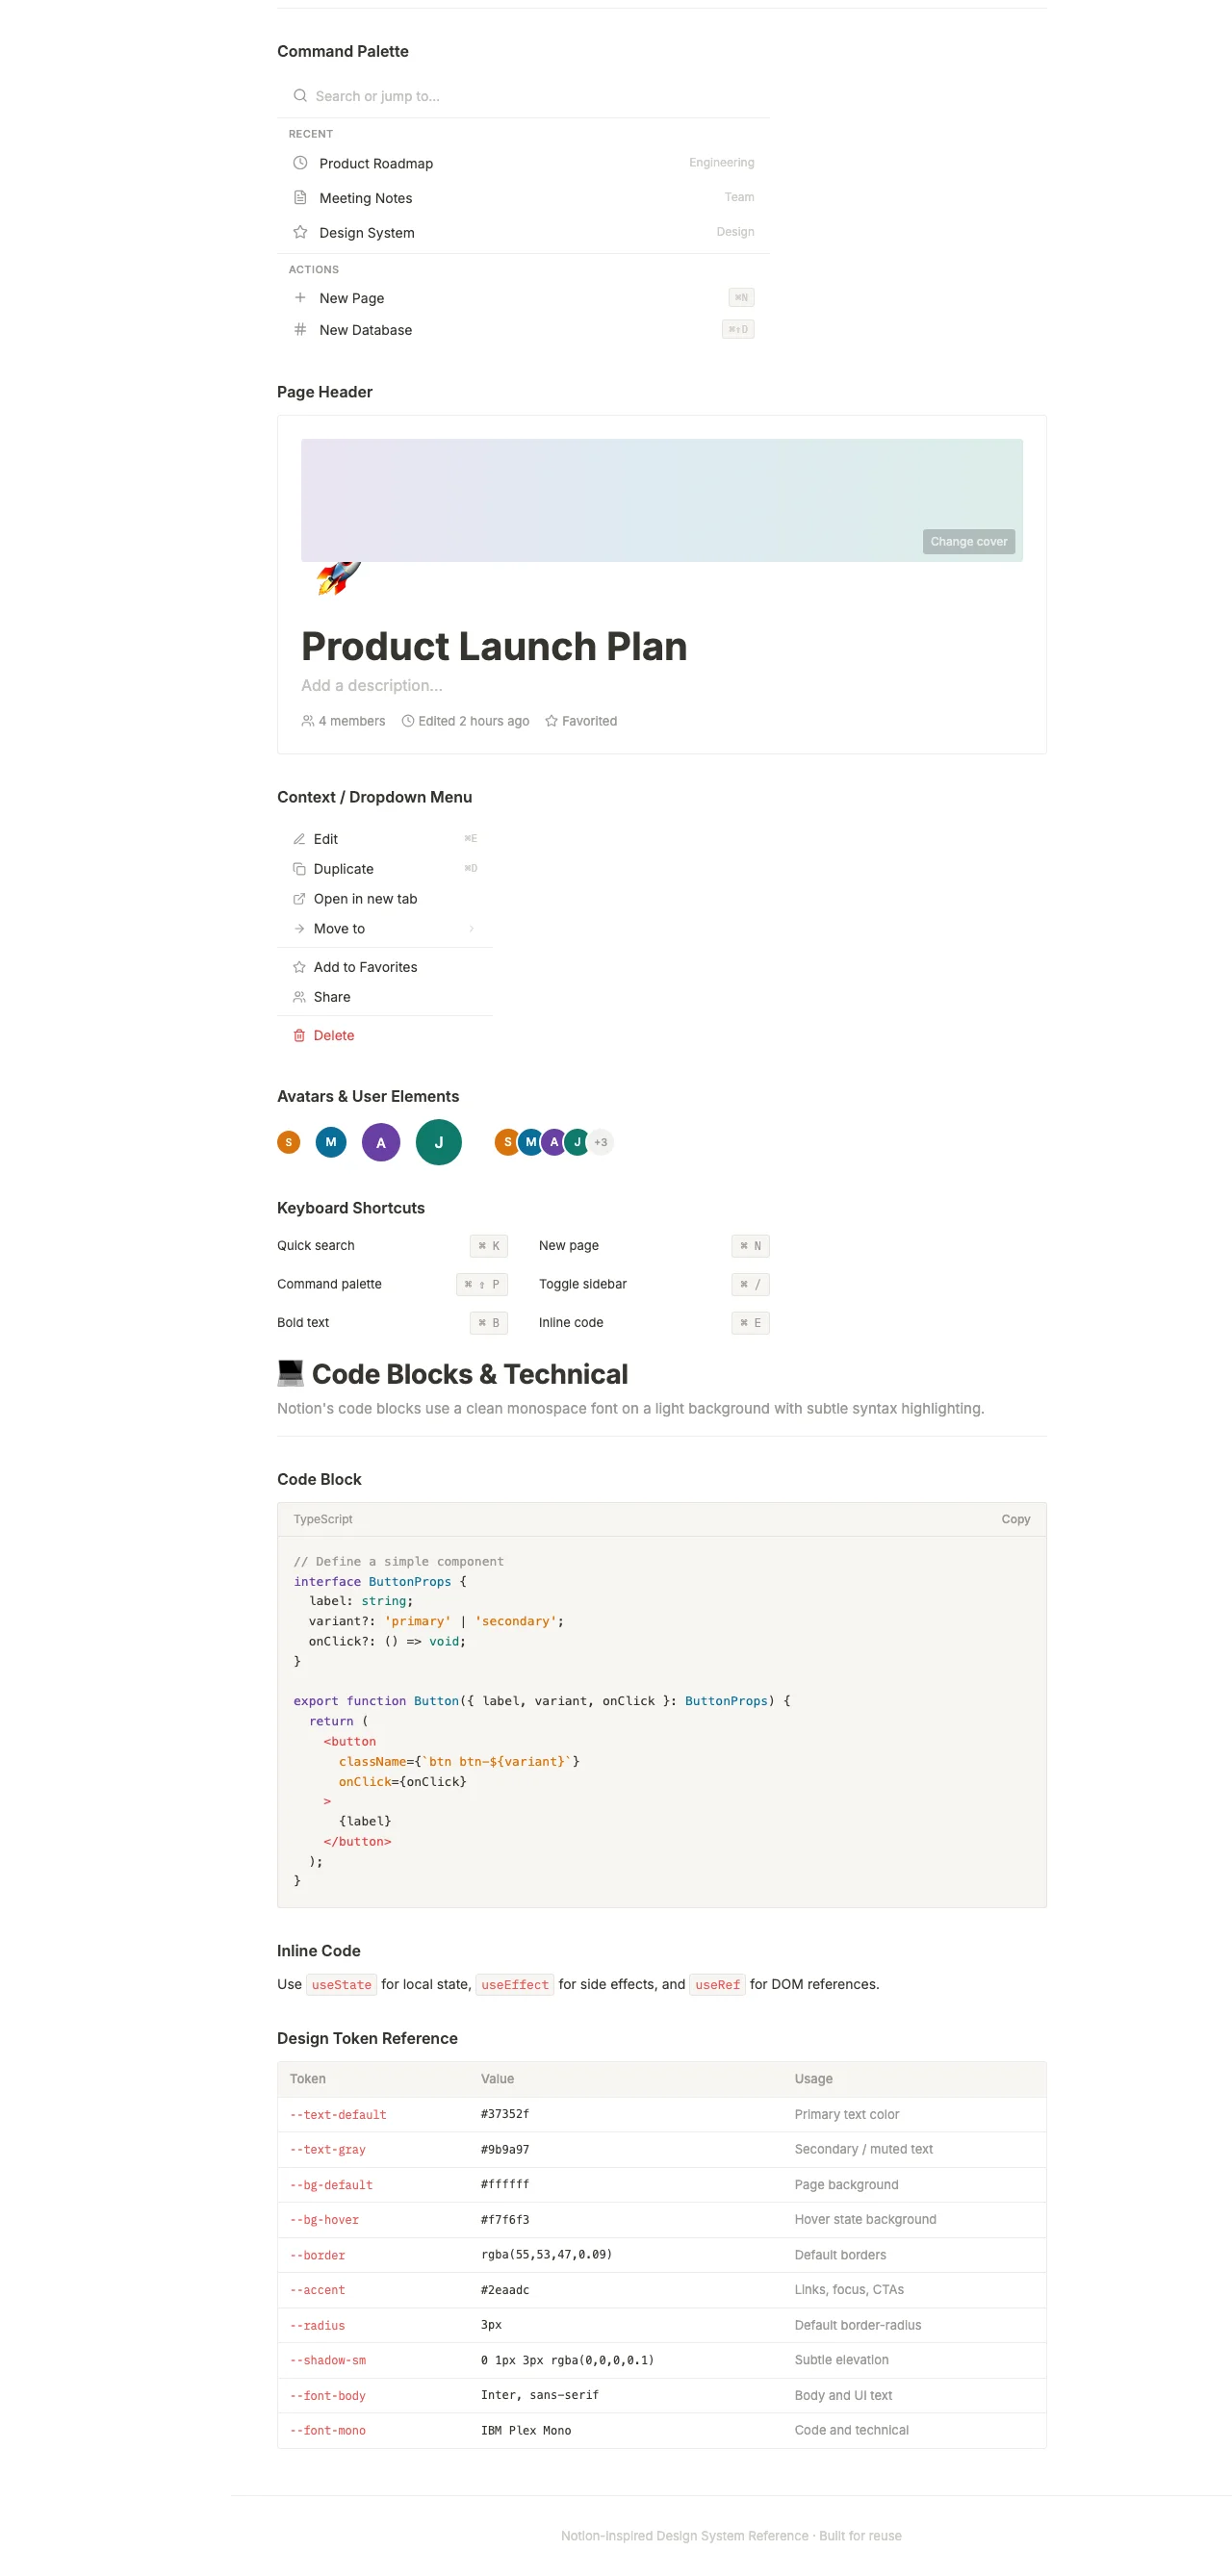Screen dimensions: 1232x2576
Task: Click the gradient page cover image
Action: pyautogui.click(x=662, y=500)
